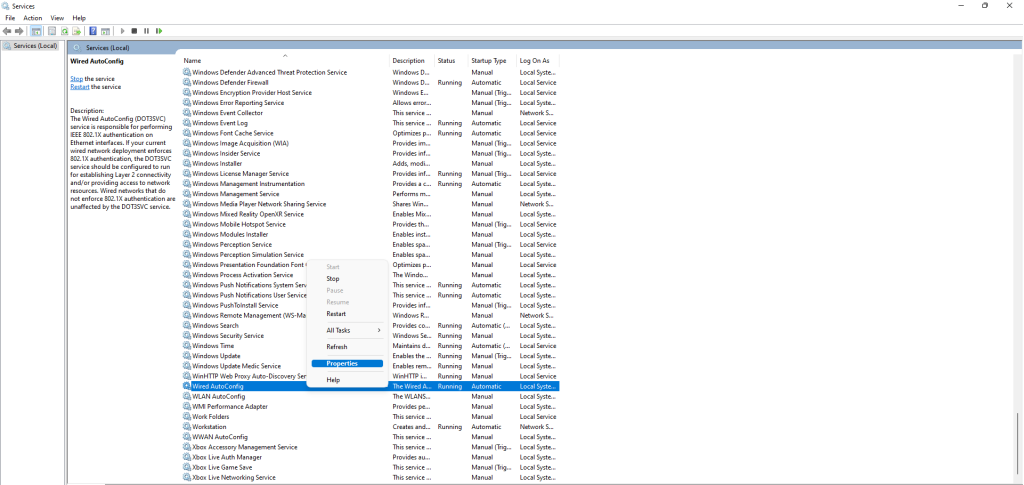Select the Windows Font Cache Service row
This screenshot has width=1024, height=485.
(x=370, y=133)
